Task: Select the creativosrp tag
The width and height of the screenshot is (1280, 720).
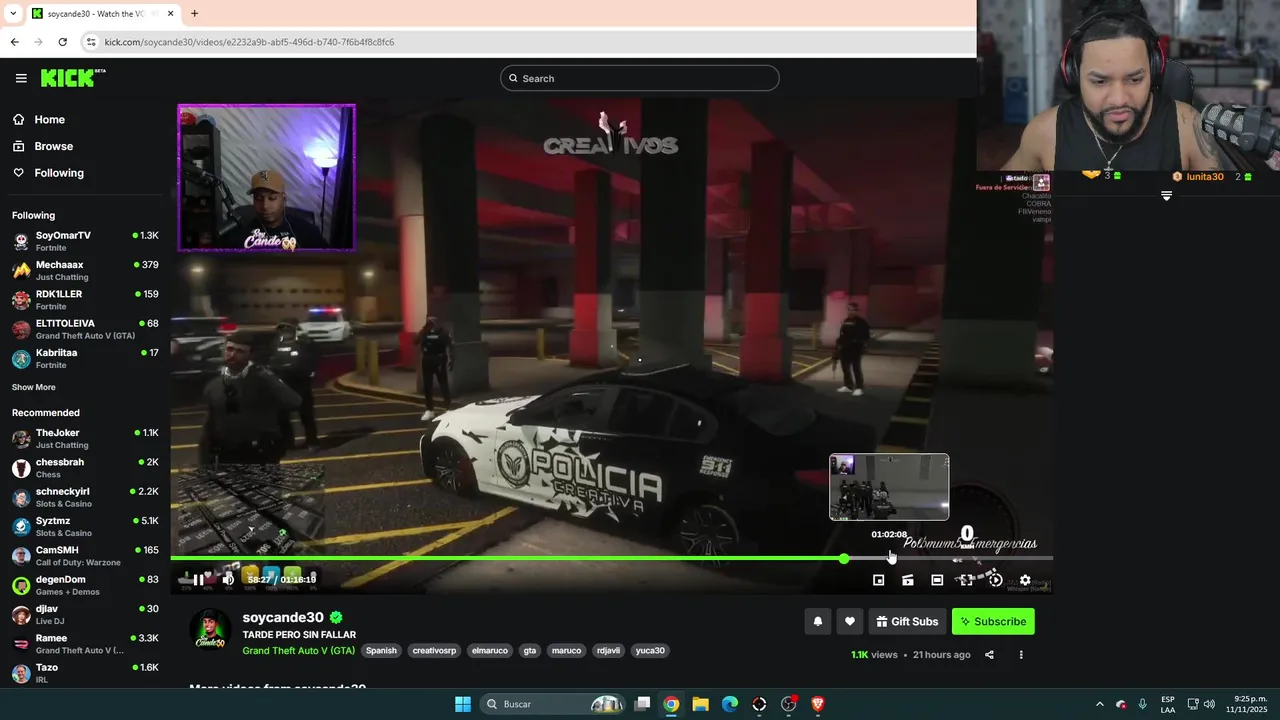Action: coord(434,650)
